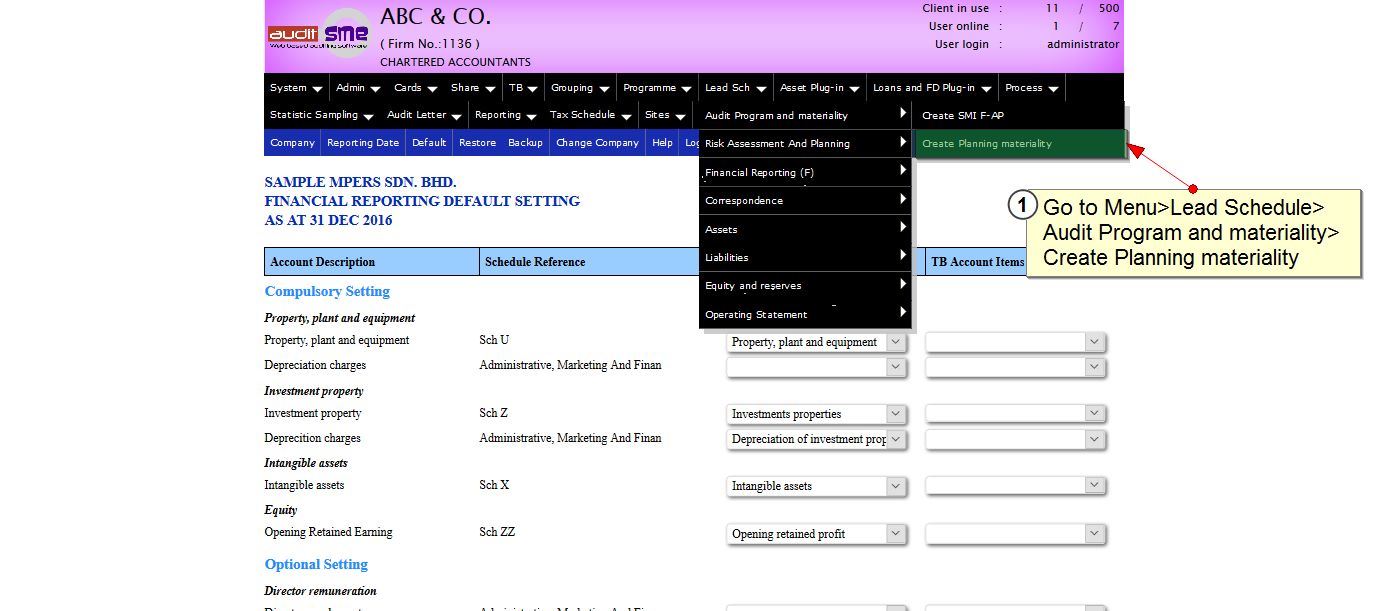
Task: Expand Risk Assessment And Planning submenu
Action: 805,144
